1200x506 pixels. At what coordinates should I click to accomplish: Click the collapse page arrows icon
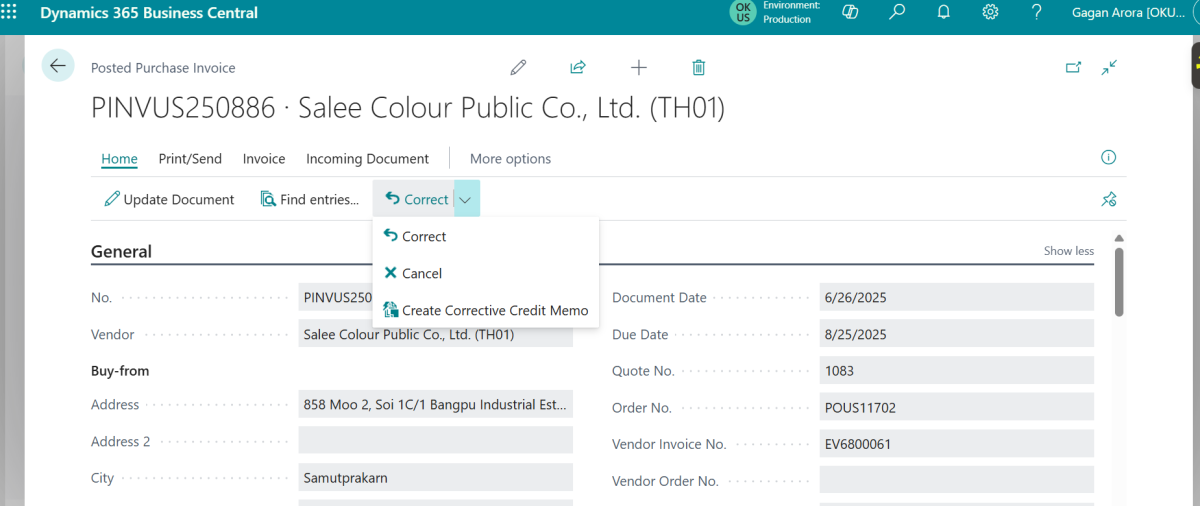pos(1109,67)
